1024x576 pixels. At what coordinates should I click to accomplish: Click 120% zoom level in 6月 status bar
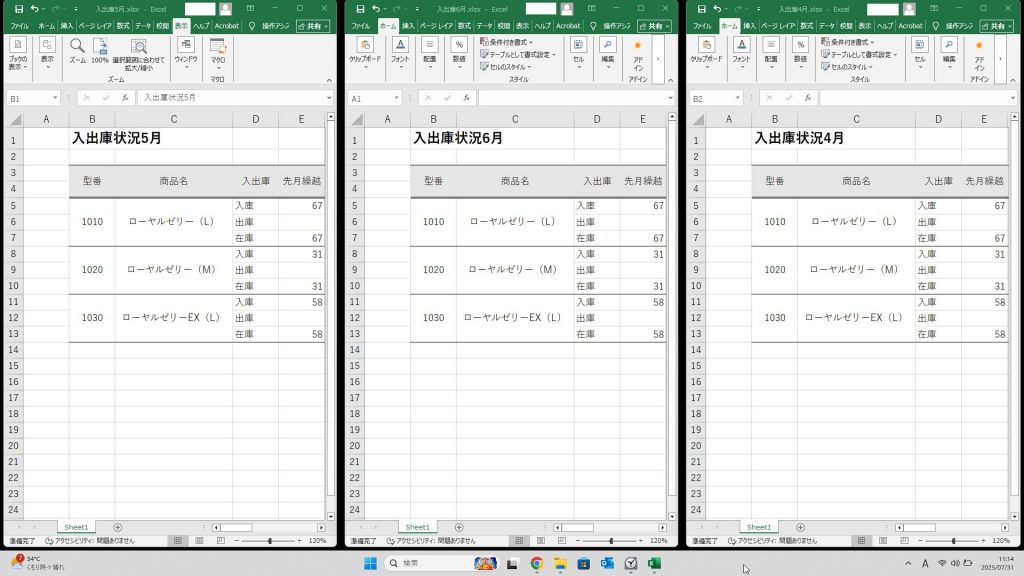click(658, 541)
